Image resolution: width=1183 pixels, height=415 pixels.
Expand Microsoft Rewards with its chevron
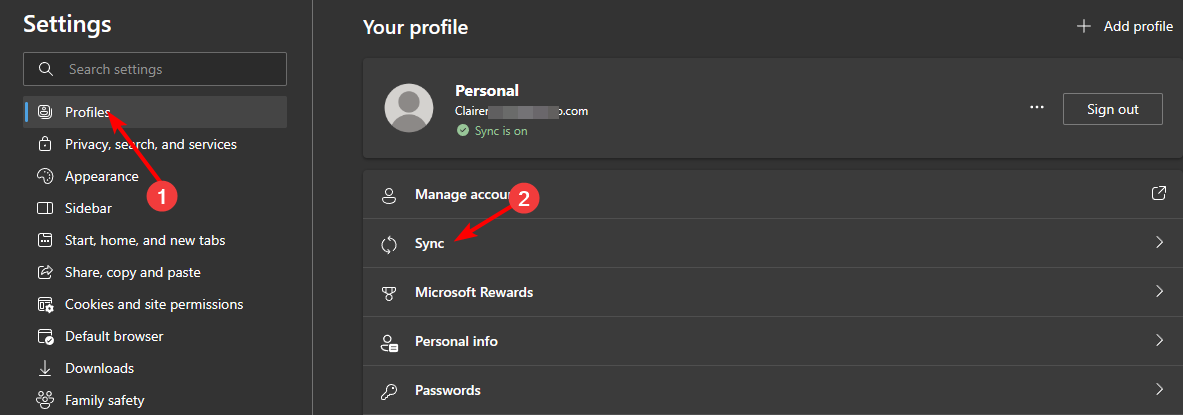[1160, 292]
